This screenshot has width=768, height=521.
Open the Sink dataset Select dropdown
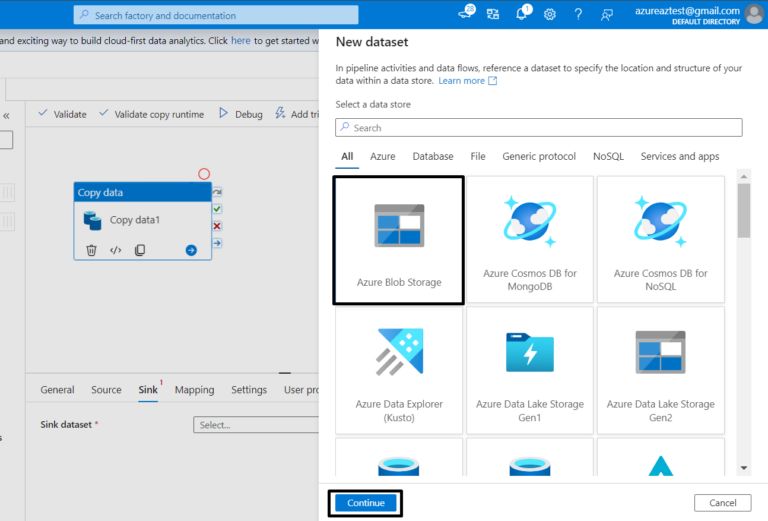click(256, 425)
